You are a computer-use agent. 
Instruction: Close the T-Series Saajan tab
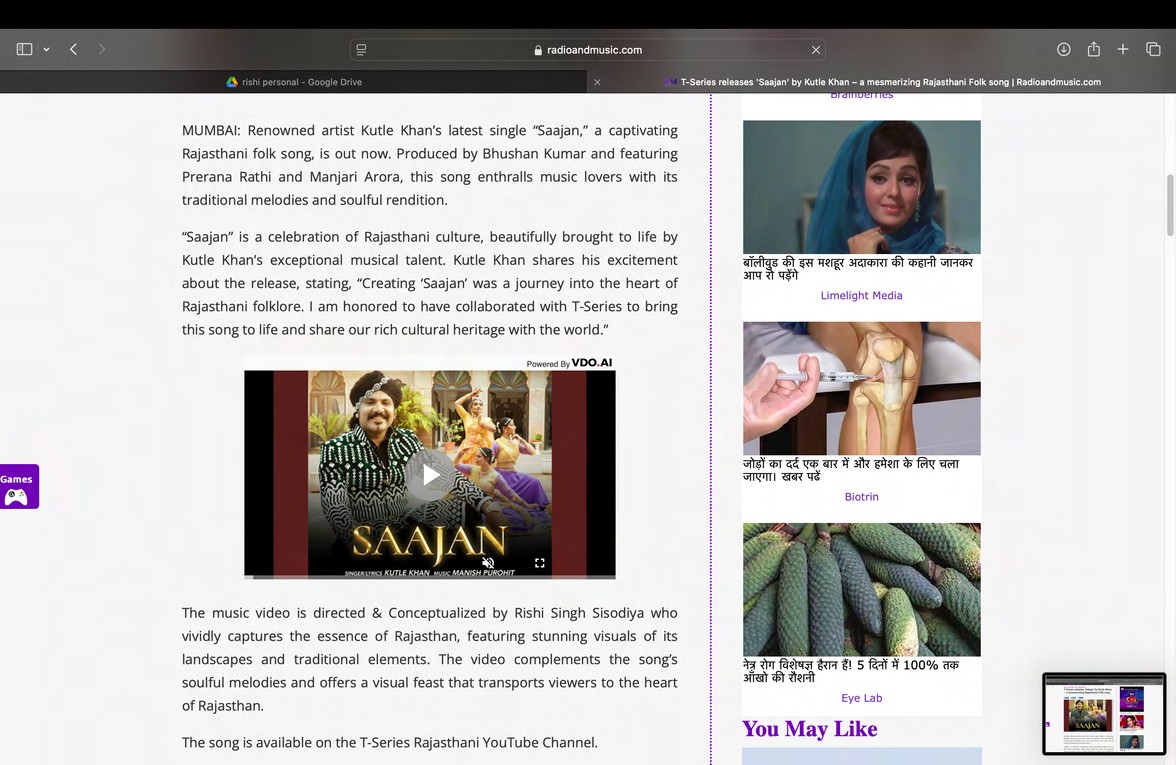[x=597, y=82]
